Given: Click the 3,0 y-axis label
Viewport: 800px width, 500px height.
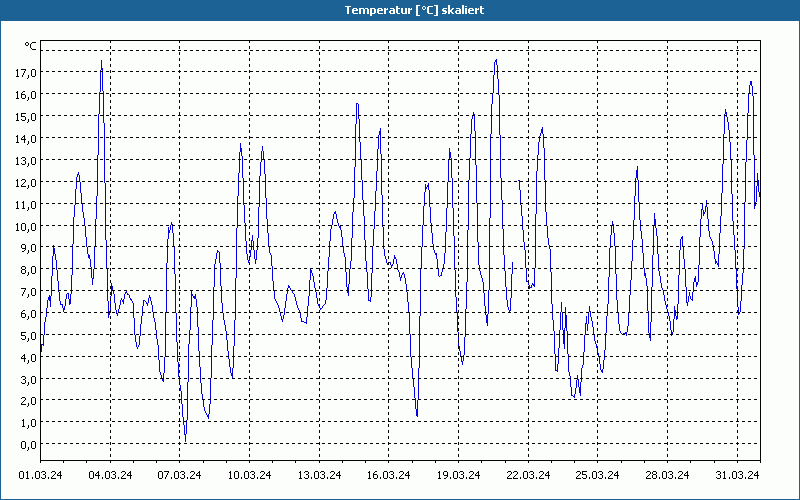Looking at the screenshot, I should (x=29, y=379).
